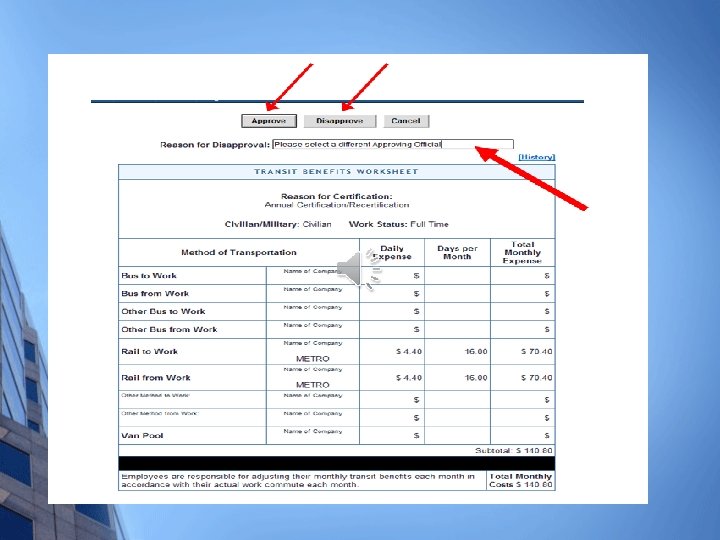Click Name of Company cell in Bus from Work row
Viewport: 720px width, 540px height.
tap(313, 293)
